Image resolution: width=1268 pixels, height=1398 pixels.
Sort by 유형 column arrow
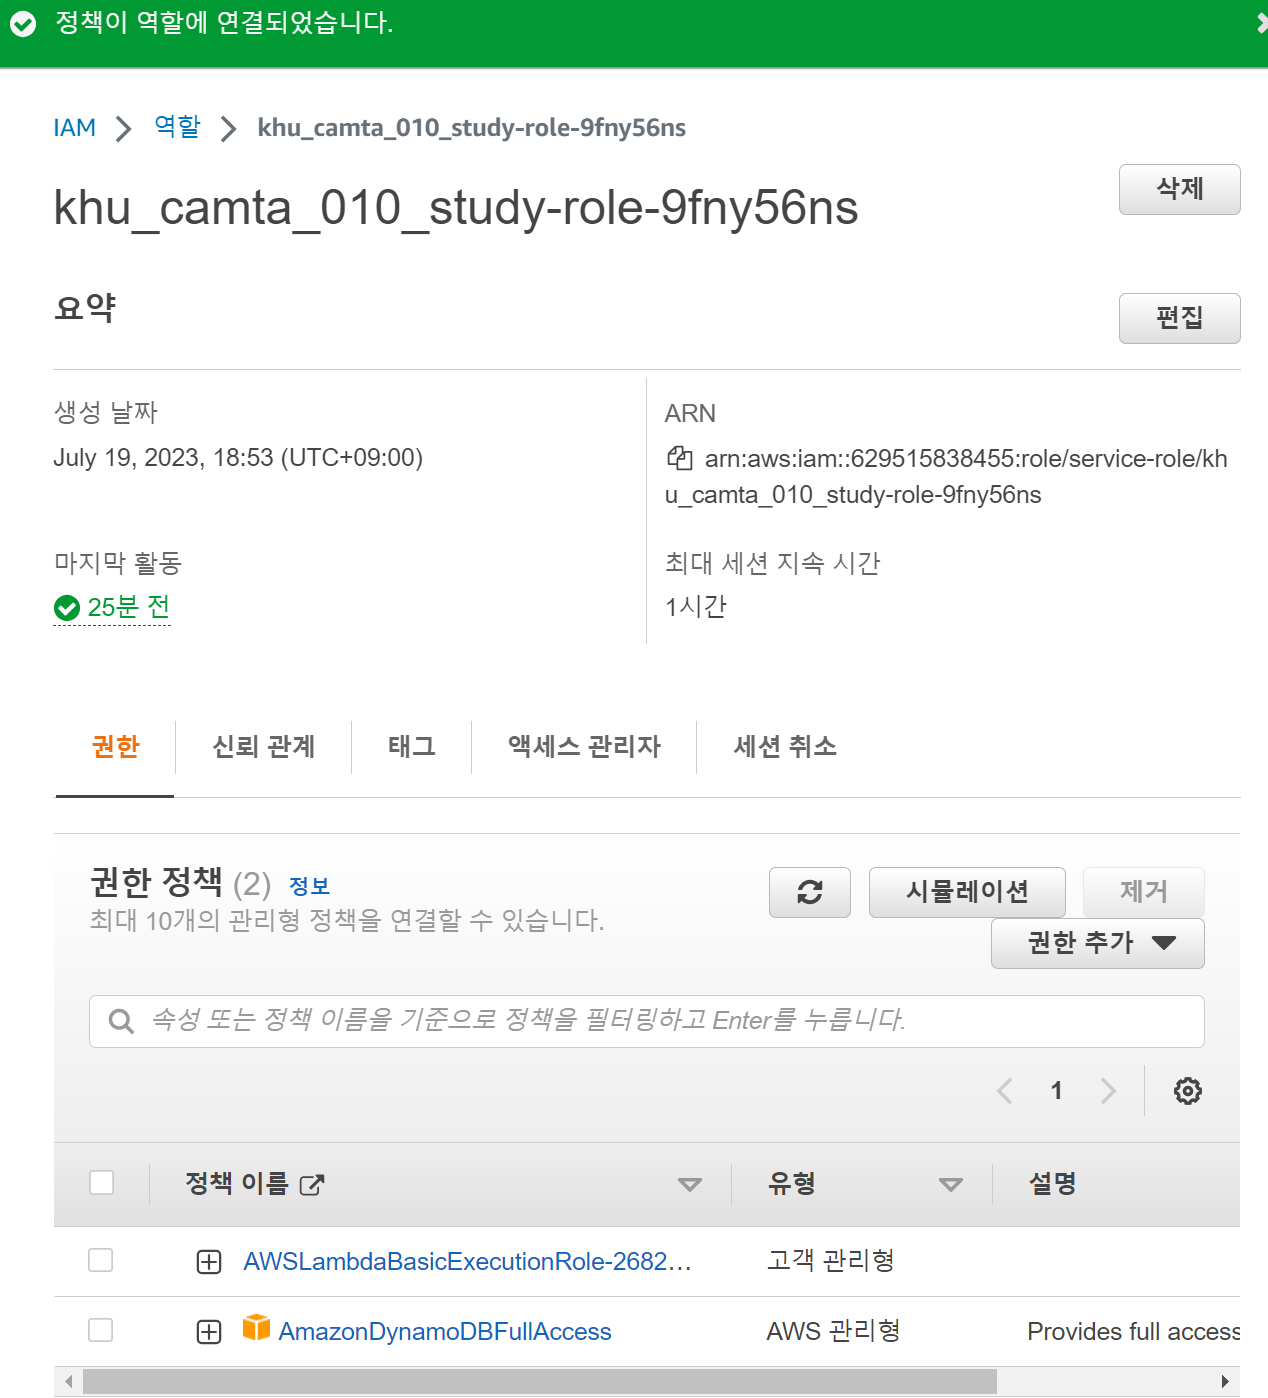[950, 1185]
